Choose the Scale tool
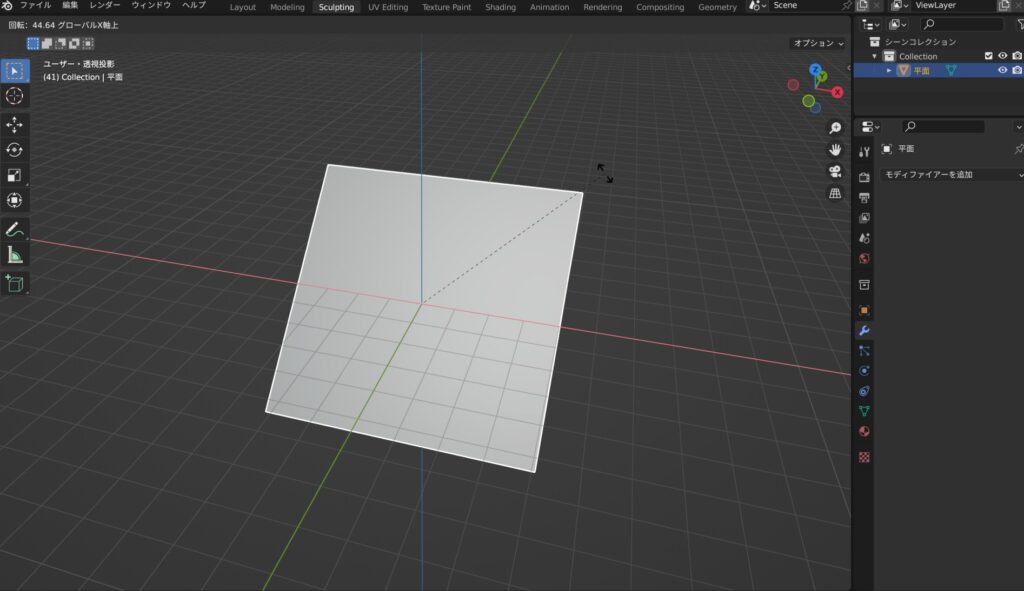Screen dimensions: 1024x591 [15, 175]
